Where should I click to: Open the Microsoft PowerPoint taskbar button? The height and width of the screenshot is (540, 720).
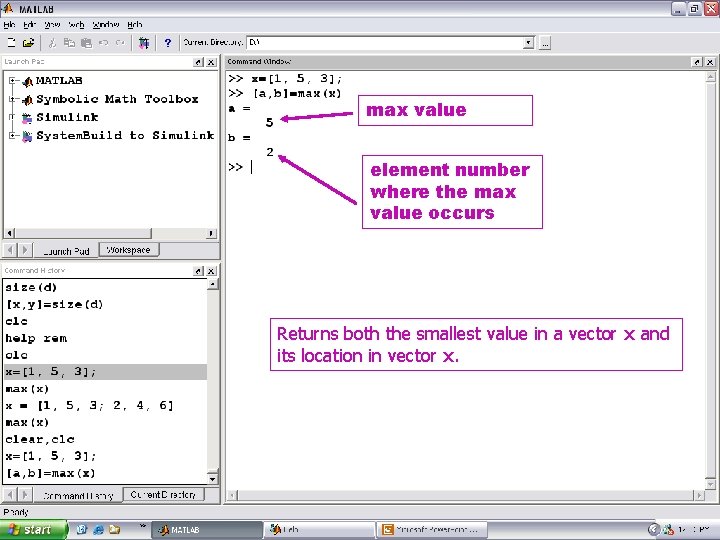click(x=431, y=530)
